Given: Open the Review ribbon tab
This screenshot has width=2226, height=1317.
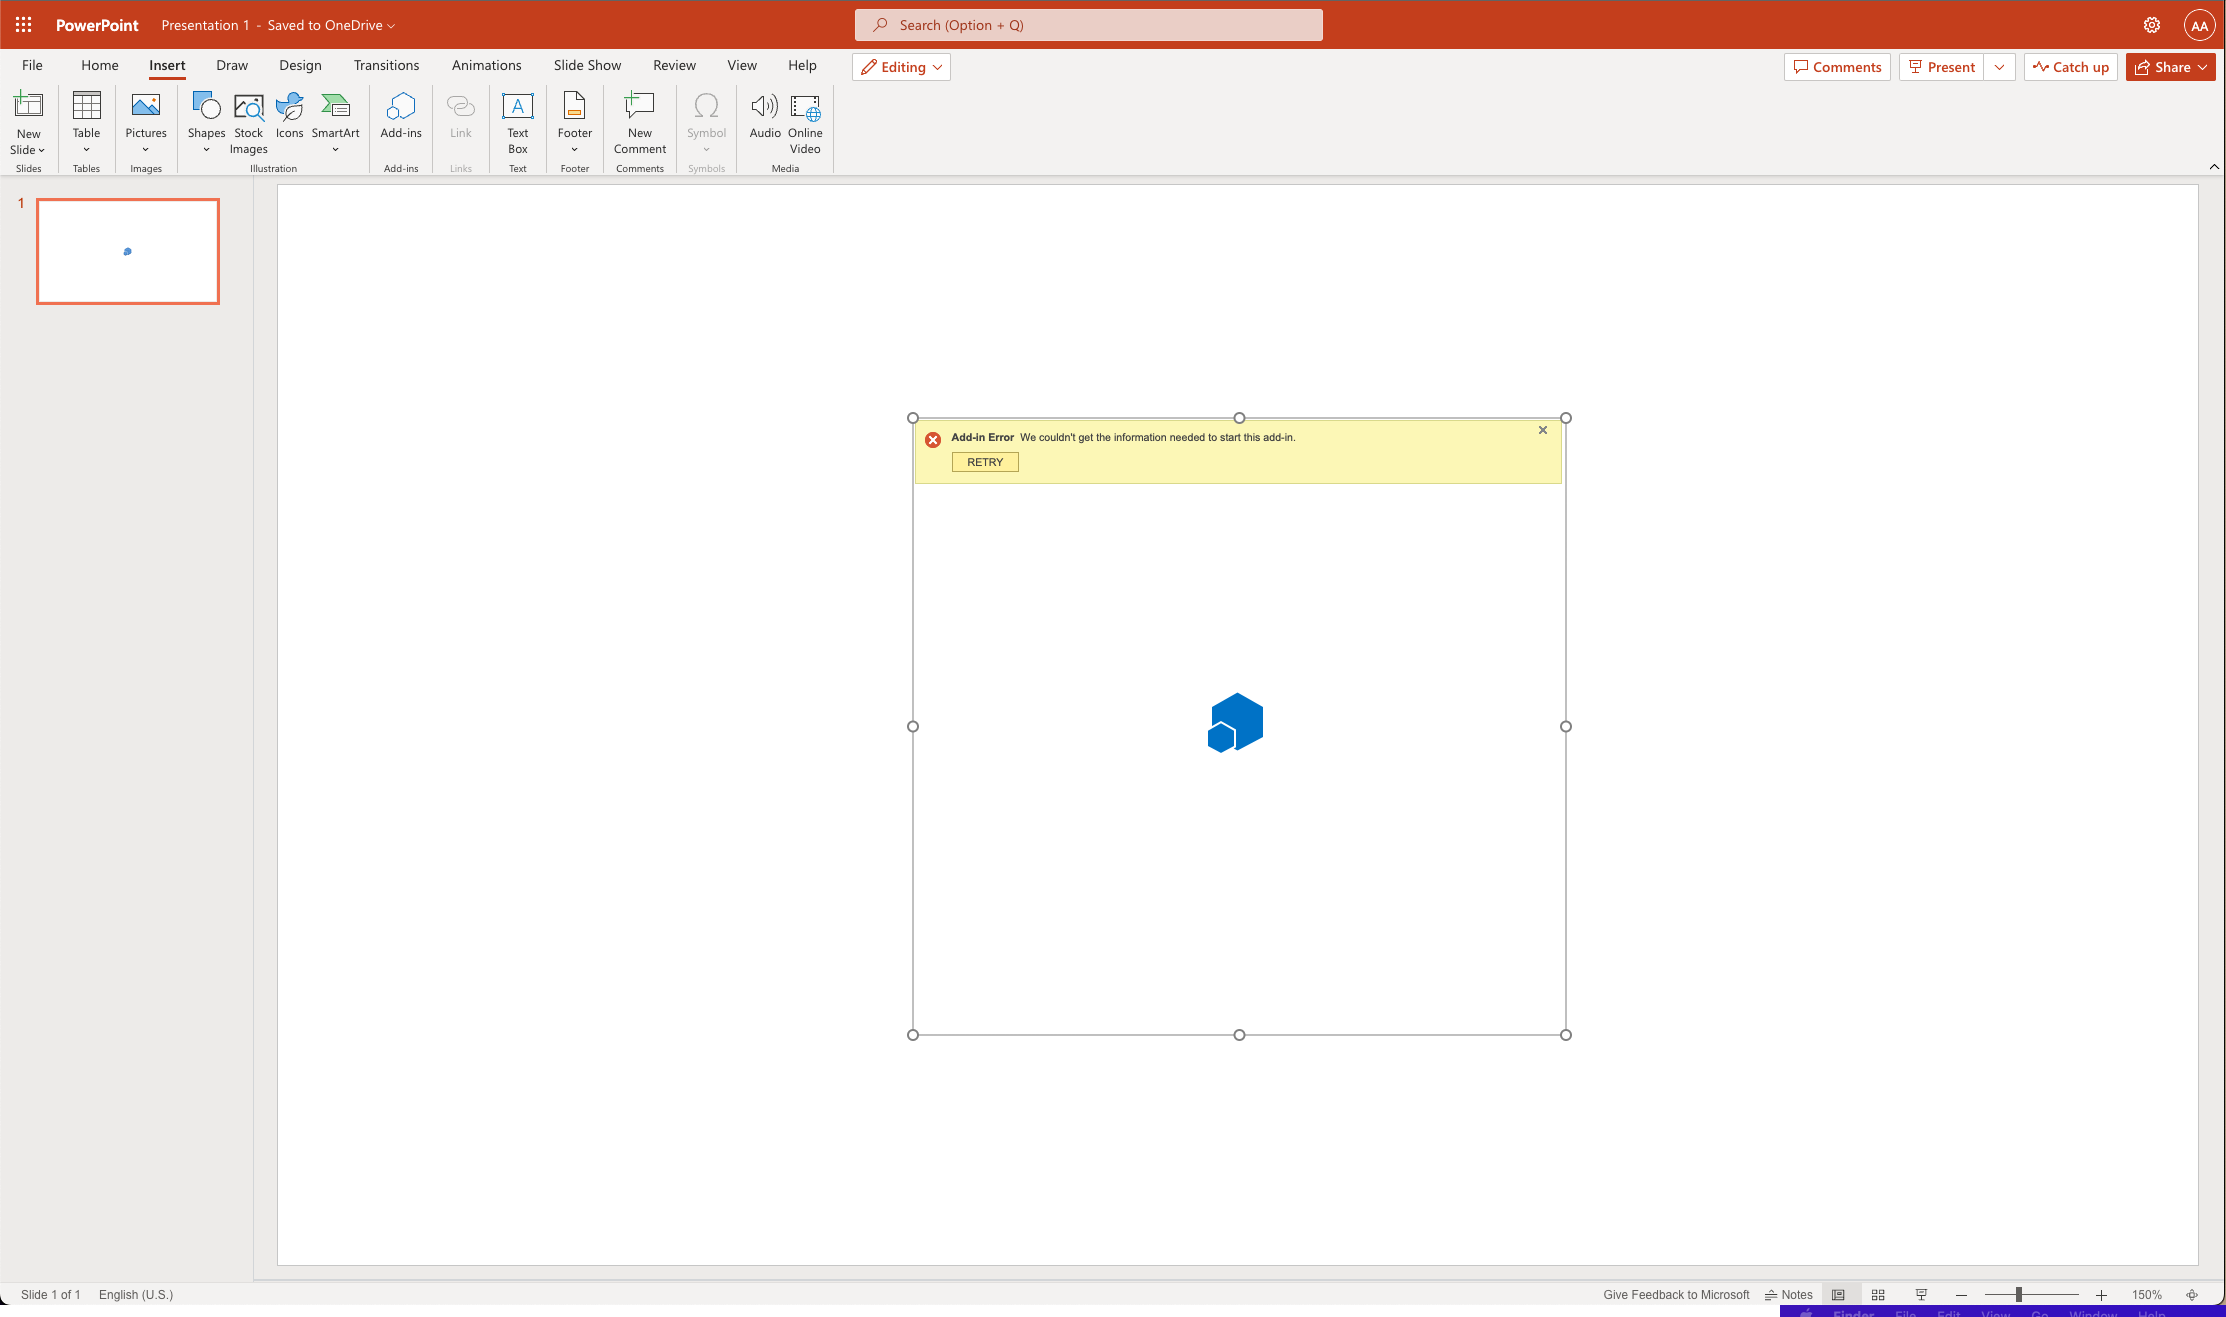Looking at the screenshot, I should [x=674, y=65].
